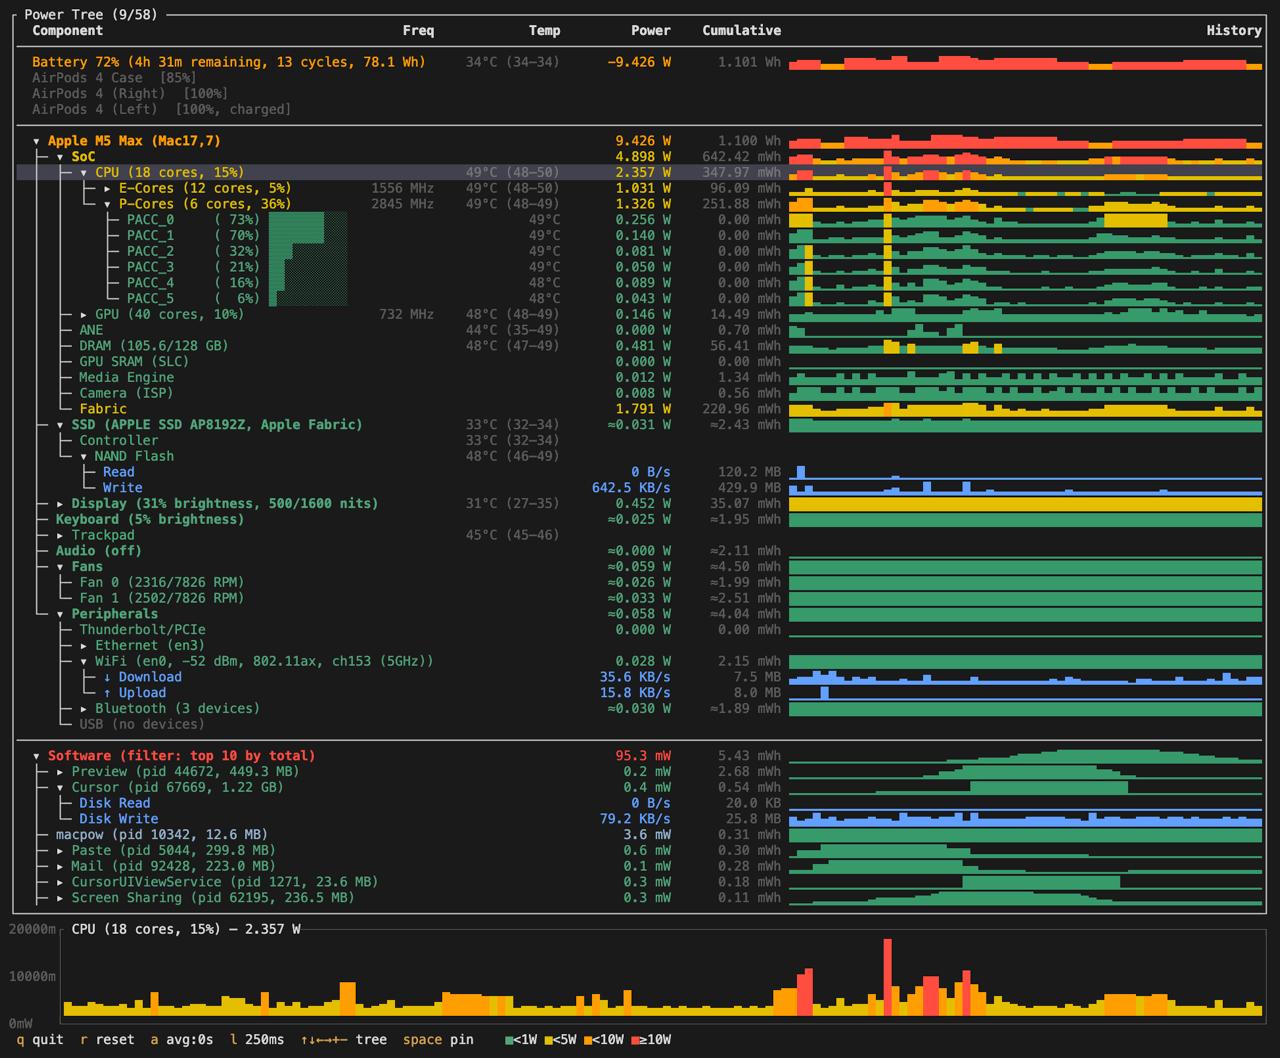The image size is (1280, 1058).
Task: Expand the GPU (40 cores) row
Action: click(84, 315)
